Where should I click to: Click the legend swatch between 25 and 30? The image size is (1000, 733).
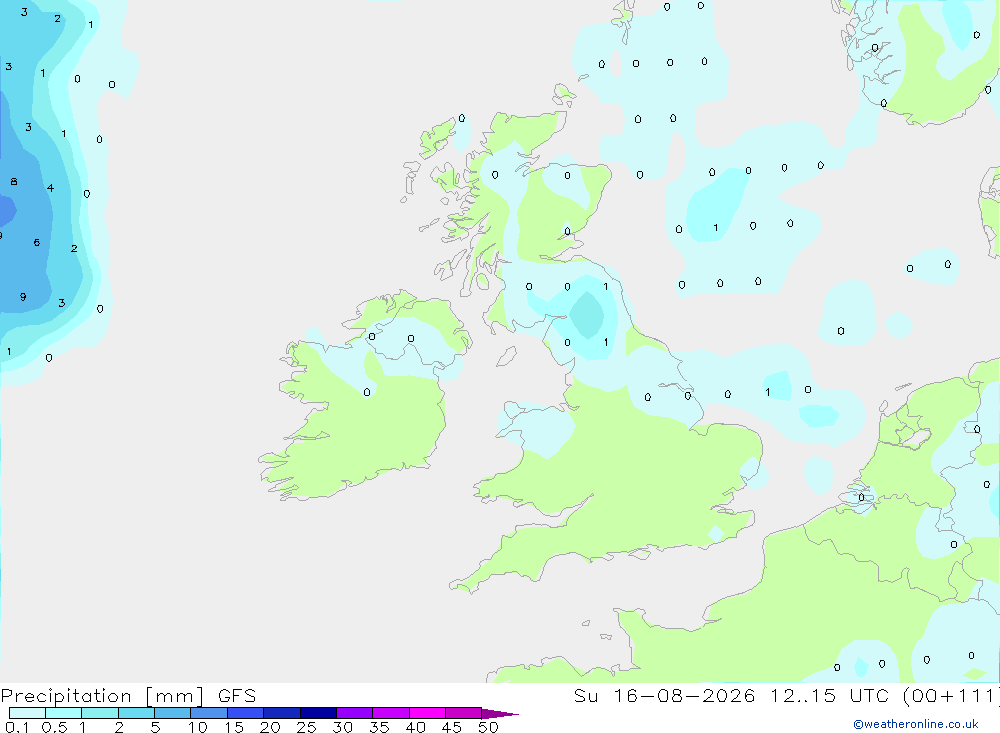pyautogui.click(x=318, y=713)
